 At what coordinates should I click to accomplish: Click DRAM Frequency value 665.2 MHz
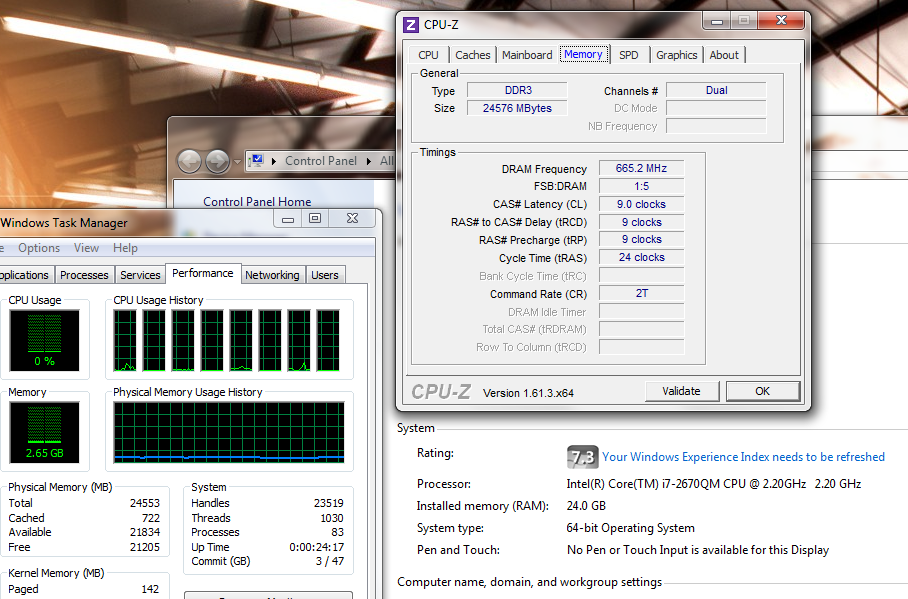pyautogui.click(x=642, y=168)
